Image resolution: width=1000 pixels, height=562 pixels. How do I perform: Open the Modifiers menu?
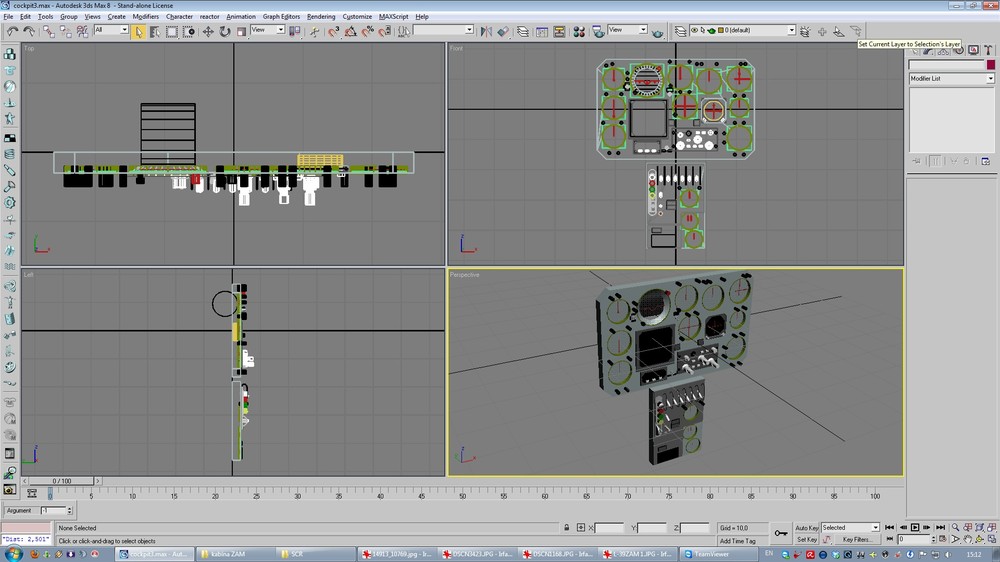(146, 17)
